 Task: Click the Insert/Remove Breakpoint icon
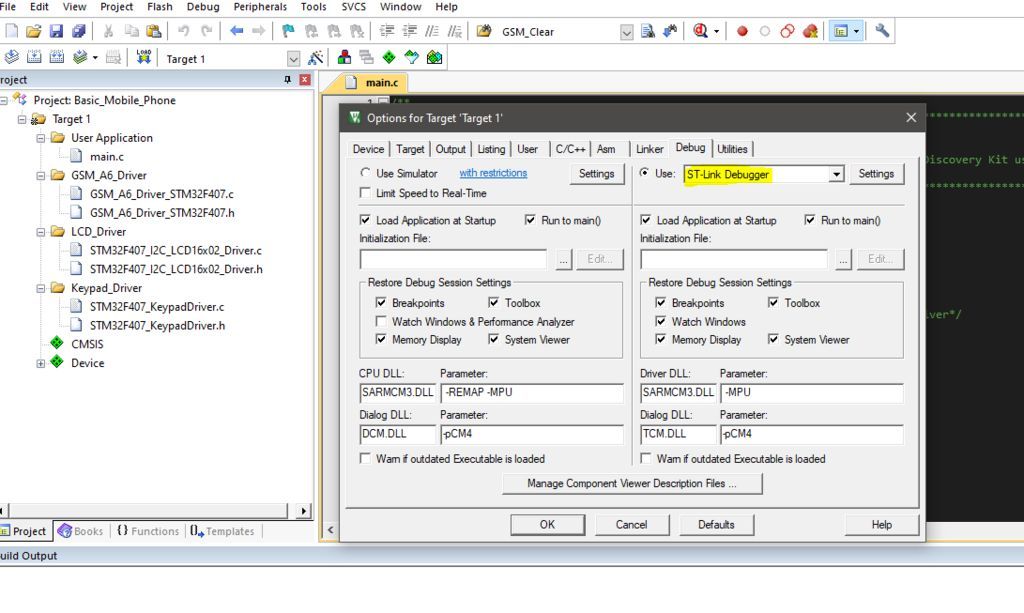pyautogui.click(x=741, y=30)
